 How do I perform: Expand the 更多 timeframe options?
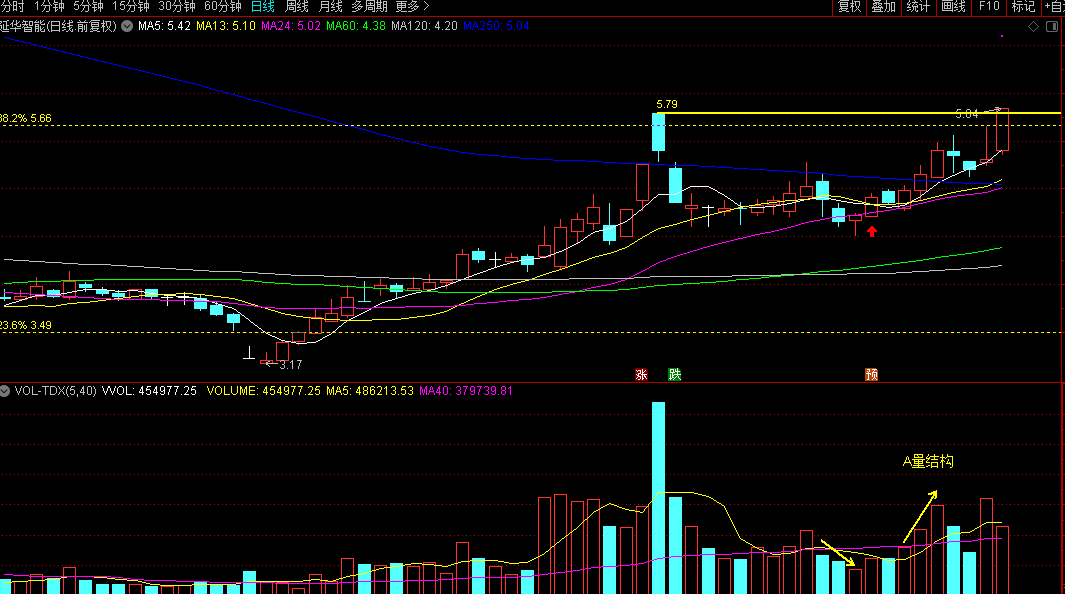(412, 6)
